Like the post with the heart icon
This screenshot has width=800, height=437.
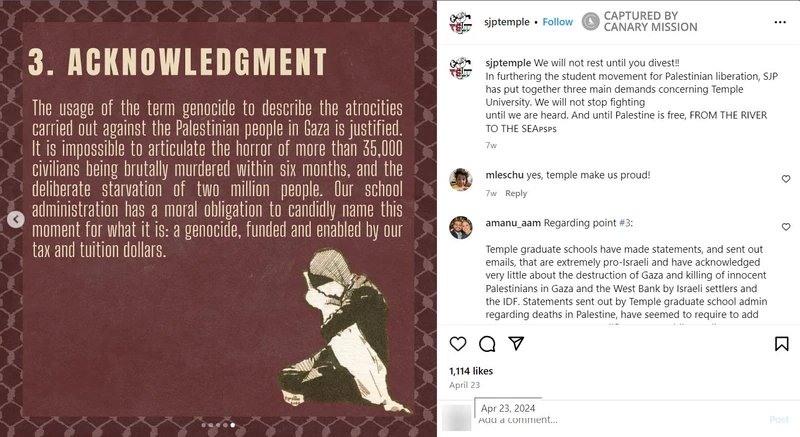(458, 344)
